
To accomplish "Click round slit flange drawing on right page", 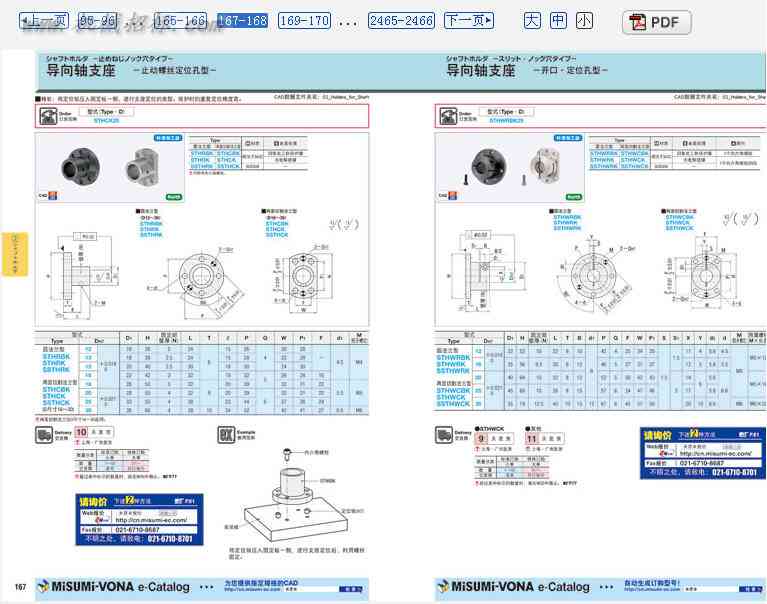I will pyautogui.click(x=594, y=276).
